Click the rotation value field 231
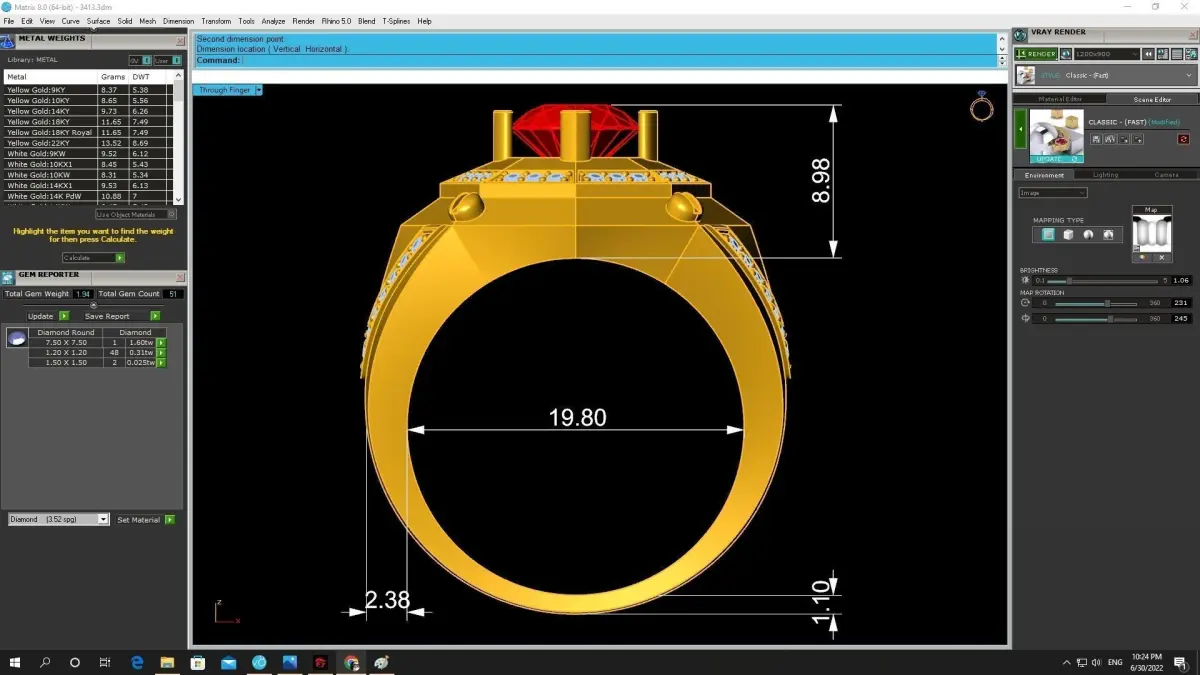 pyautogui.click(x=1182, y=303)
